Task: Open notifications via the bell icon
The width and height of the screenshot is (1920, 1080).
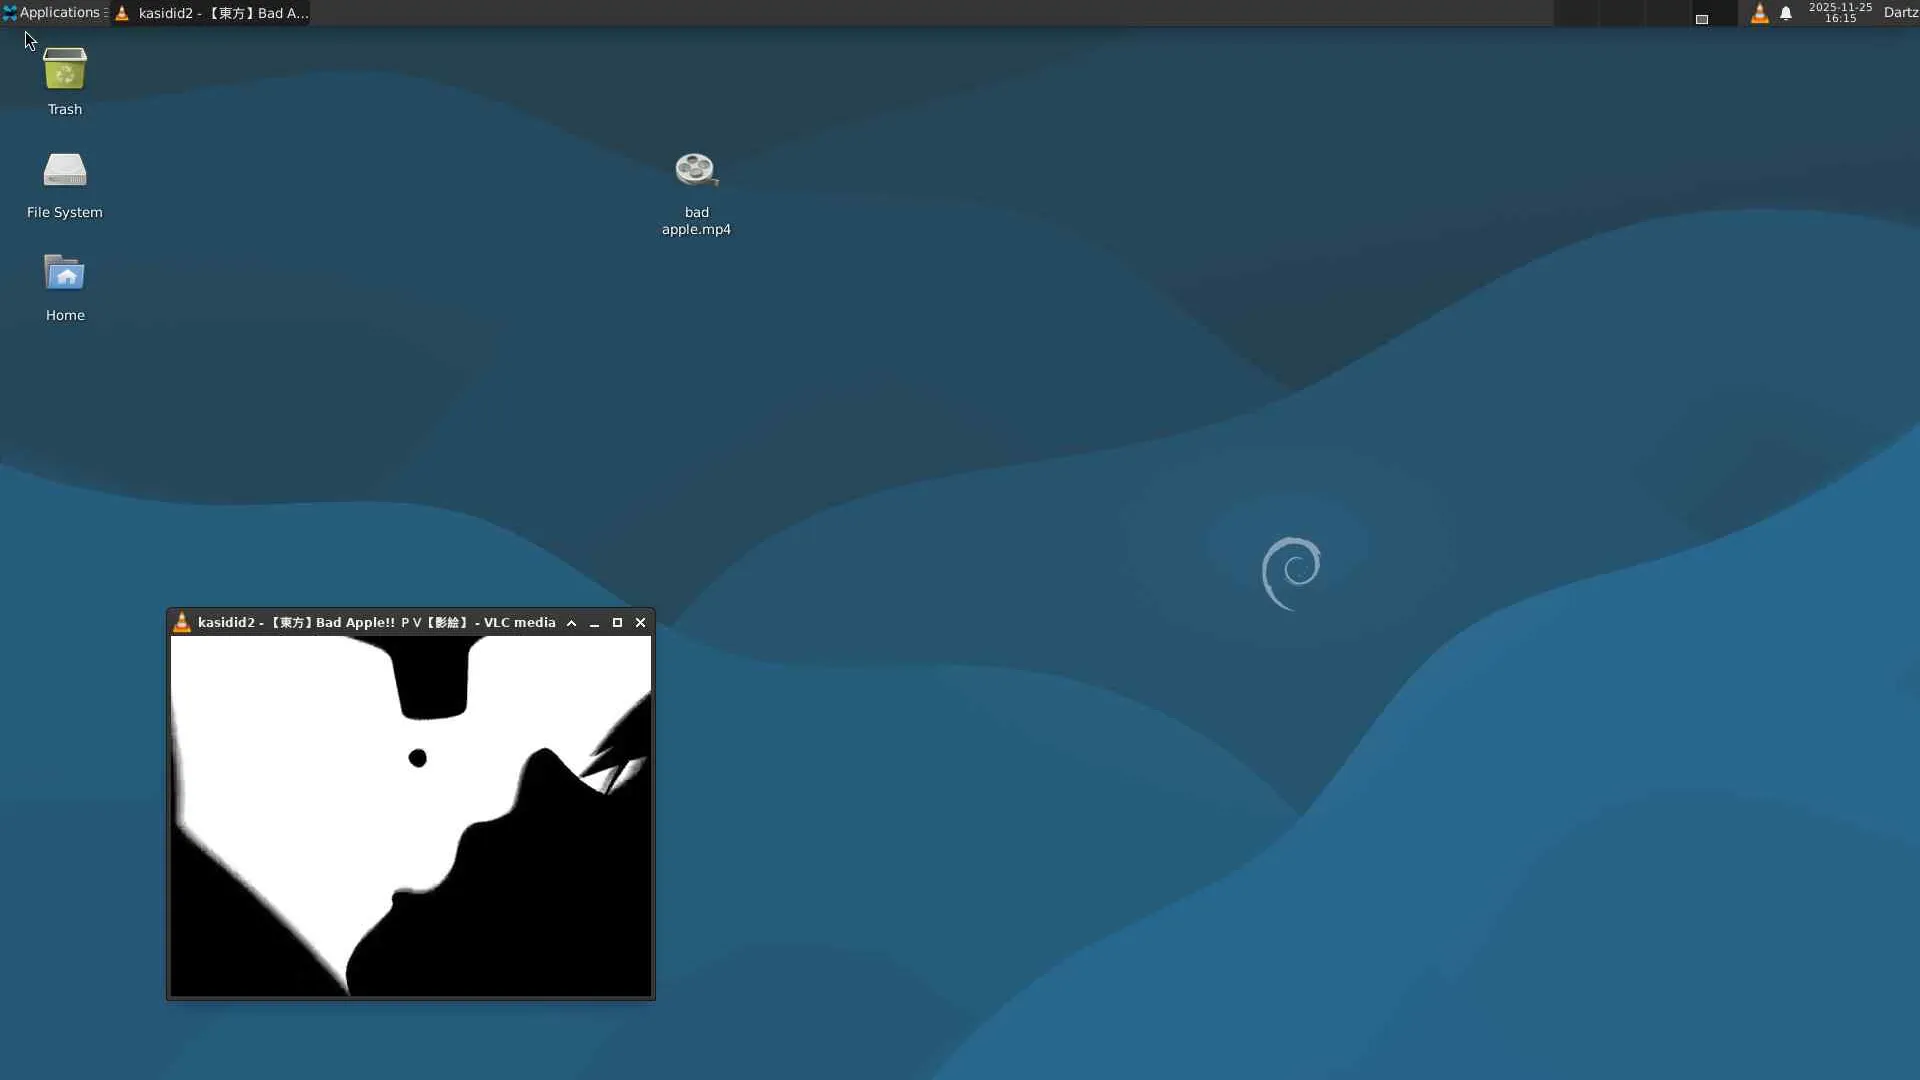Action: 1786,13
